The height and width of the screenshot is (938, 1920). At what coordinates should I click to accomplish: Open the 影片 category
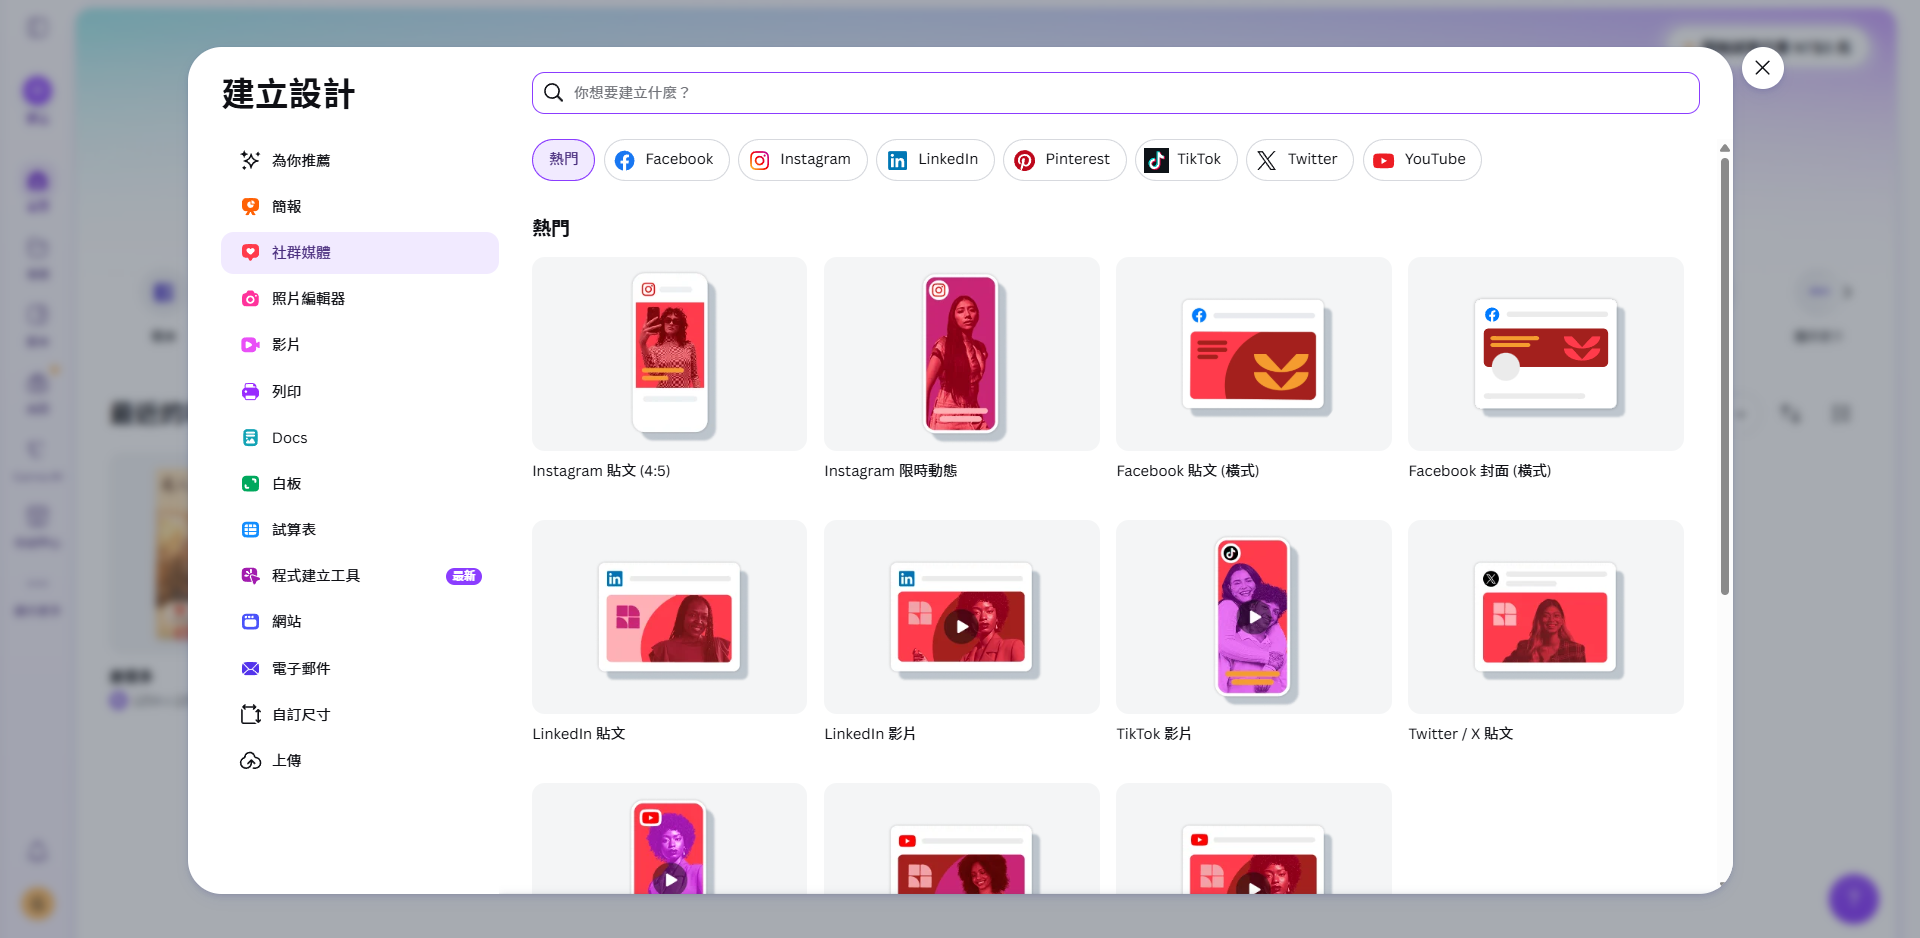point(360,345)
